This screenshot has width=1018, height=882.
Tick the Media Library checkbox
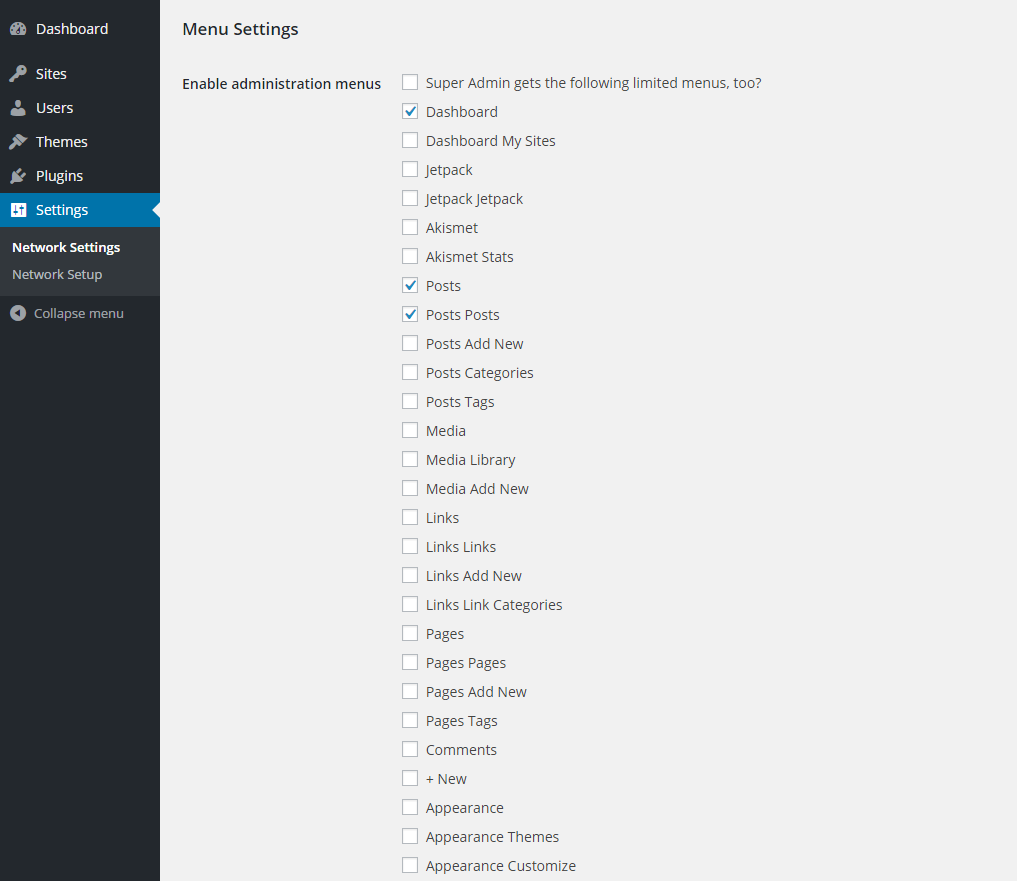(410, 459)
